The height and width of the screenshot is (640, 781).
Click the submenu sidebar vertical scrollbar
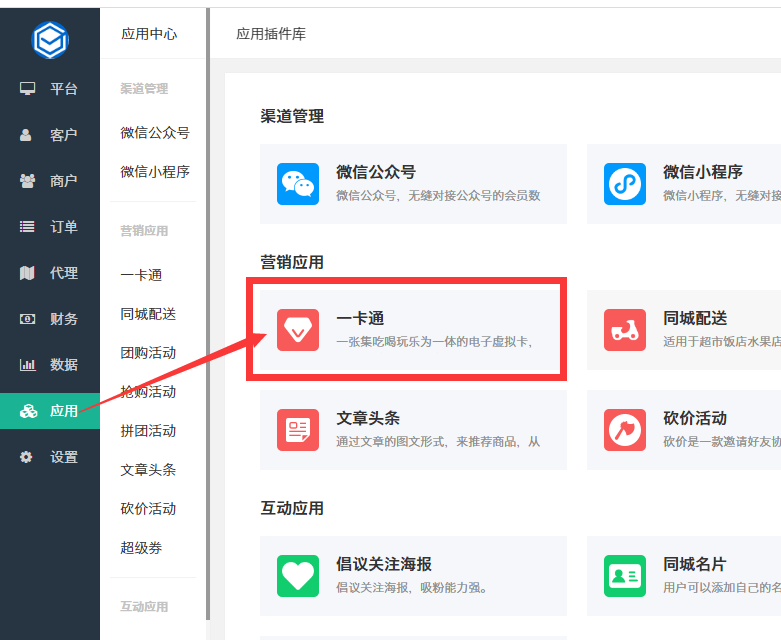(x=208, y=314)
